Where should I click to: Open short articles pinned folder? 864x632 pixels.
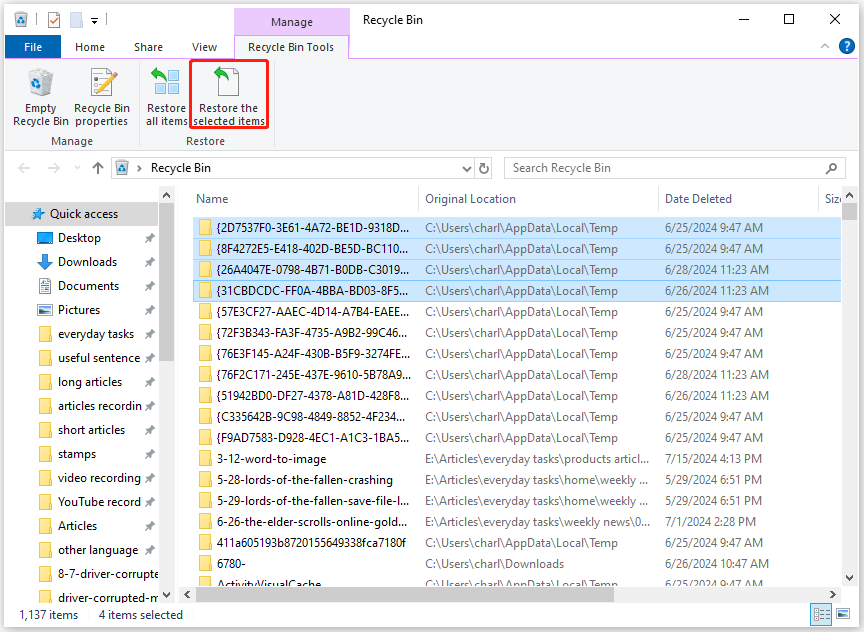point(91,430)
